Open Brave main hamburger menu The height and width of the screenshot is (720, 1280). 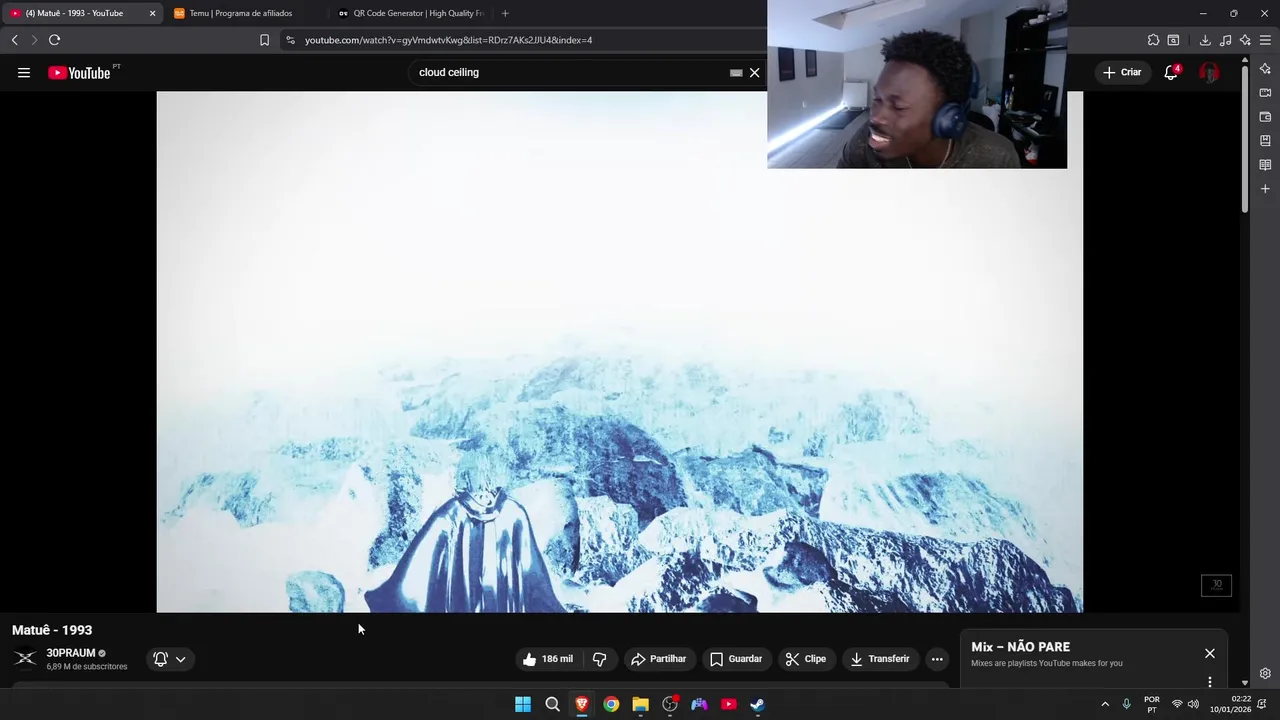[1266, 40]
